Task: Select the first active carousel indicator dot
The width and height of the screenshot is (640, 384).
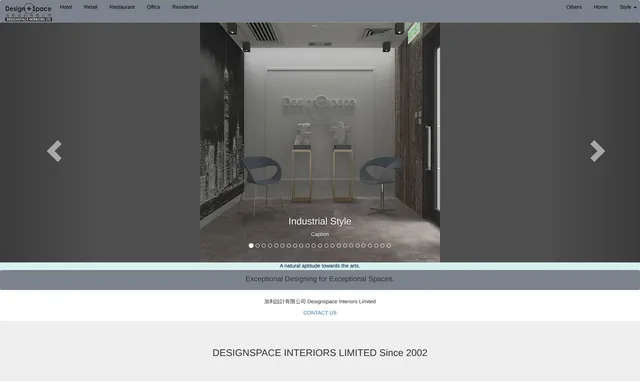Action: tap(251, 246)
